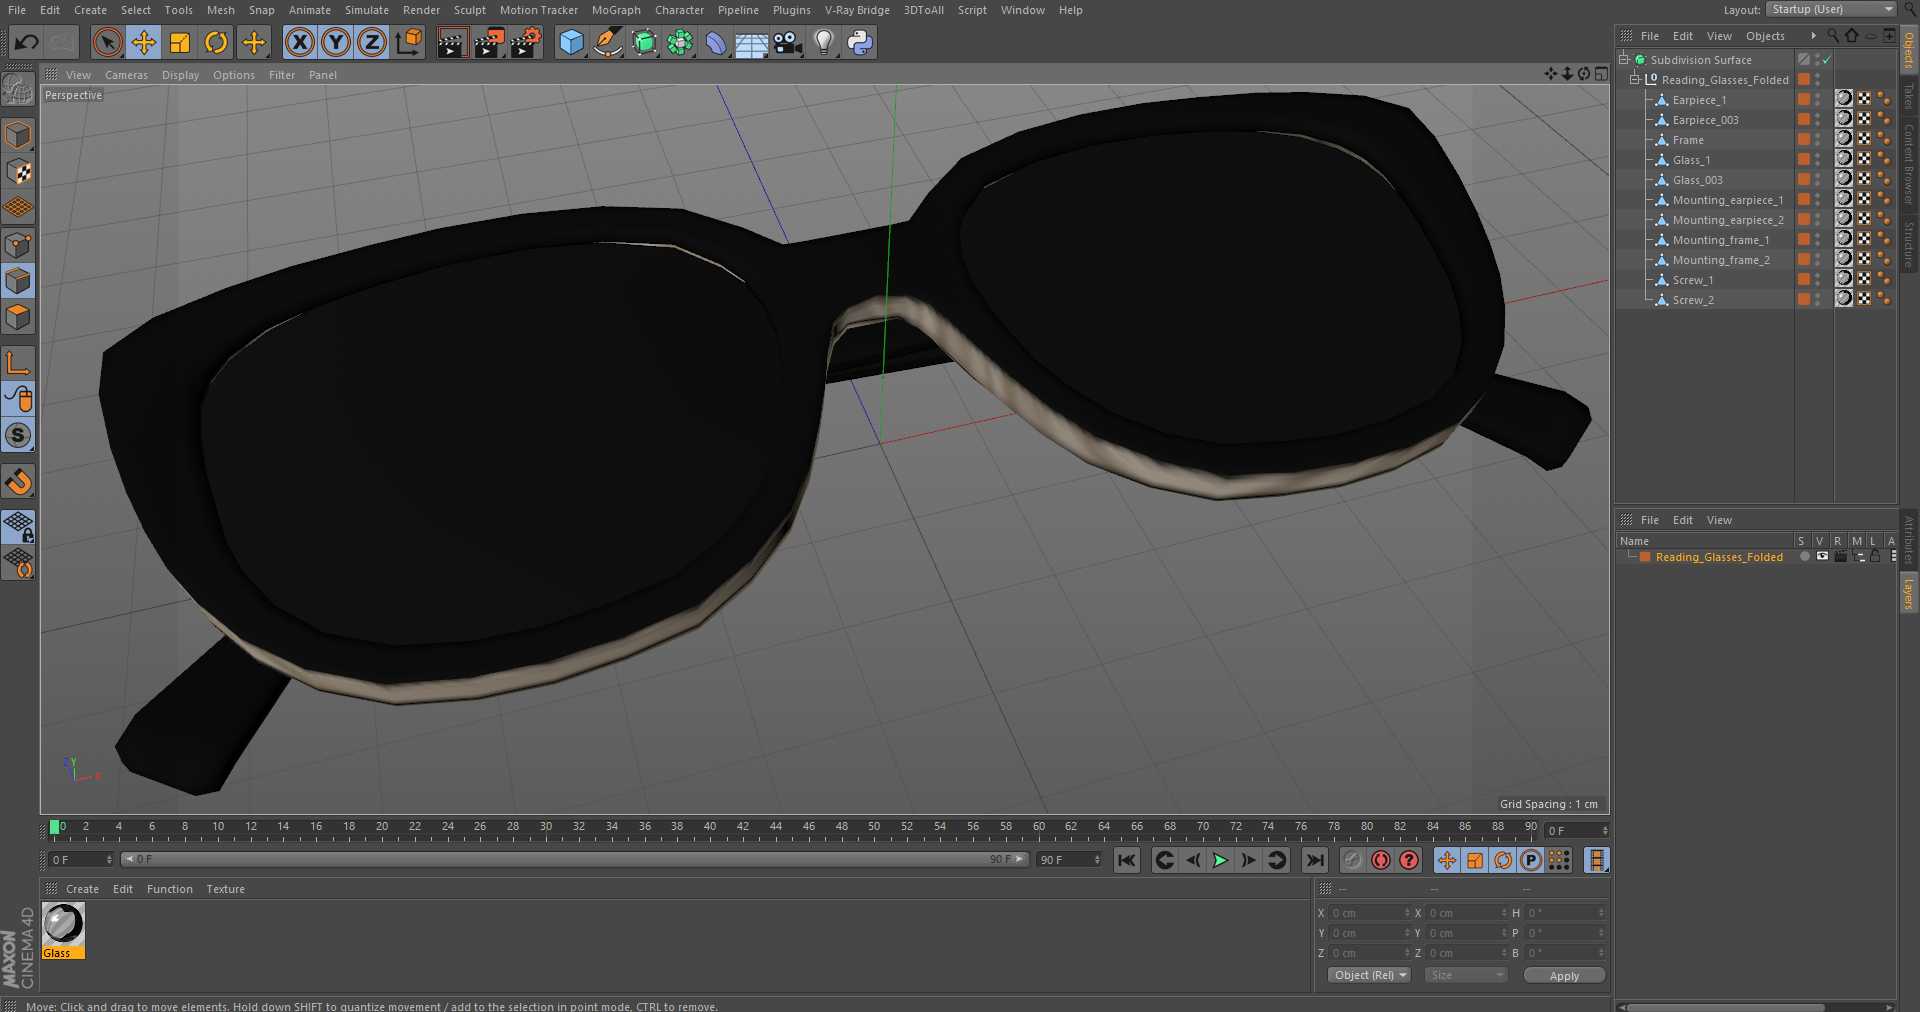
Task: Add a Floor environment object
Action: coord(752,42)
